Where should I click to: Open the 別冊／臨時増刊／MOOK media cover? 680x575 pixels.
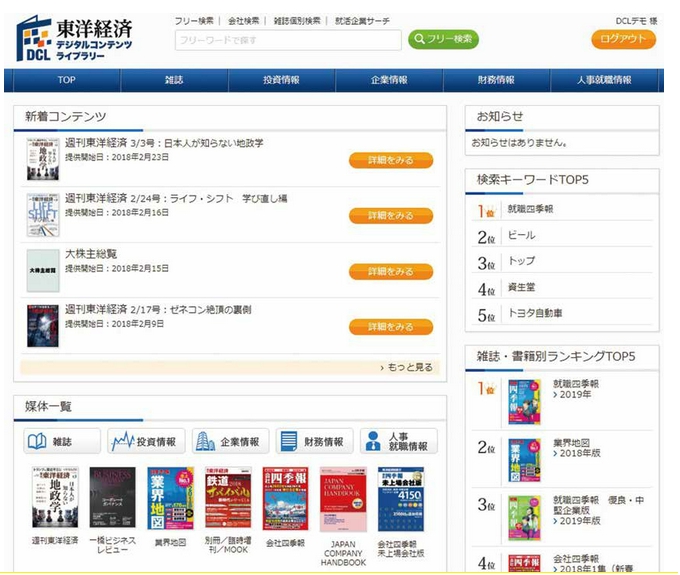(228, 497)
